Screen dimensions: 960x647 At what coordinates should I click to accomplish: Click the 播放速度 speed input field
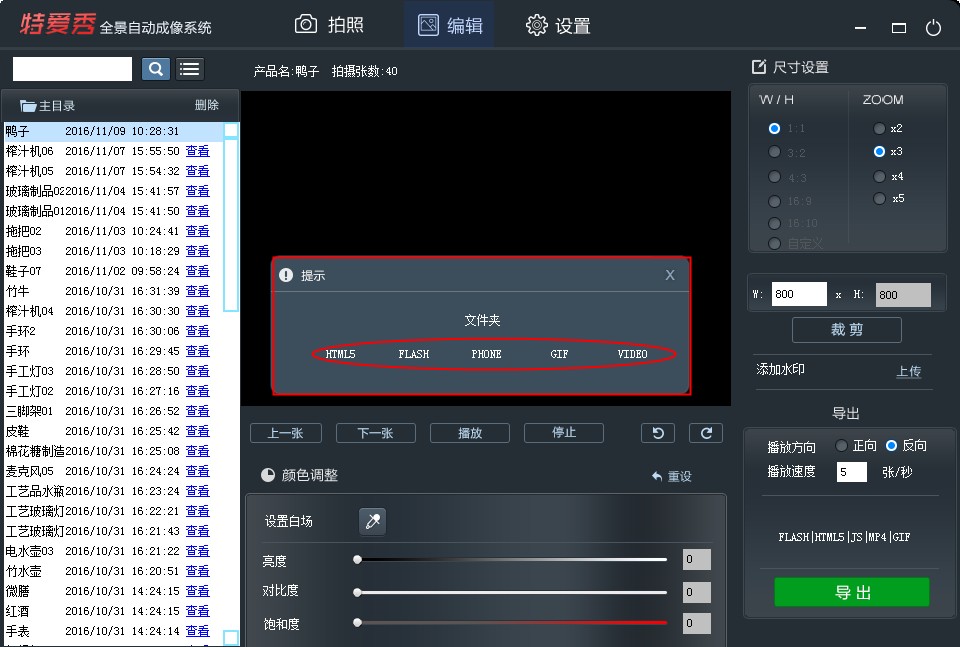(852, 472)
